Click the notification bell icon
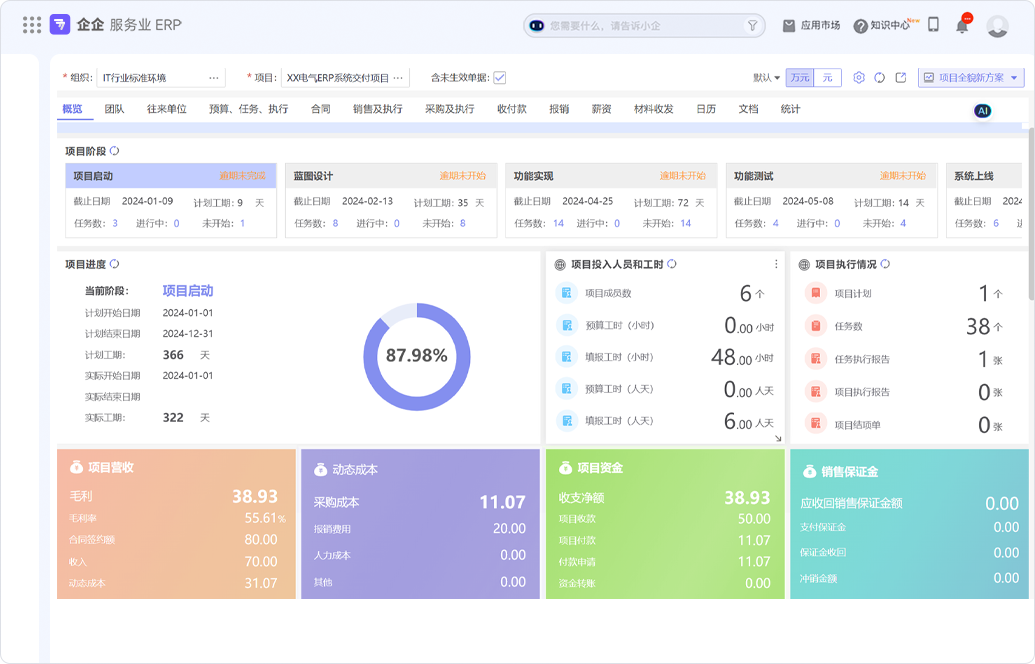Screen dimensions: 1035x664 pyautogui.click(x=962, y=26)
